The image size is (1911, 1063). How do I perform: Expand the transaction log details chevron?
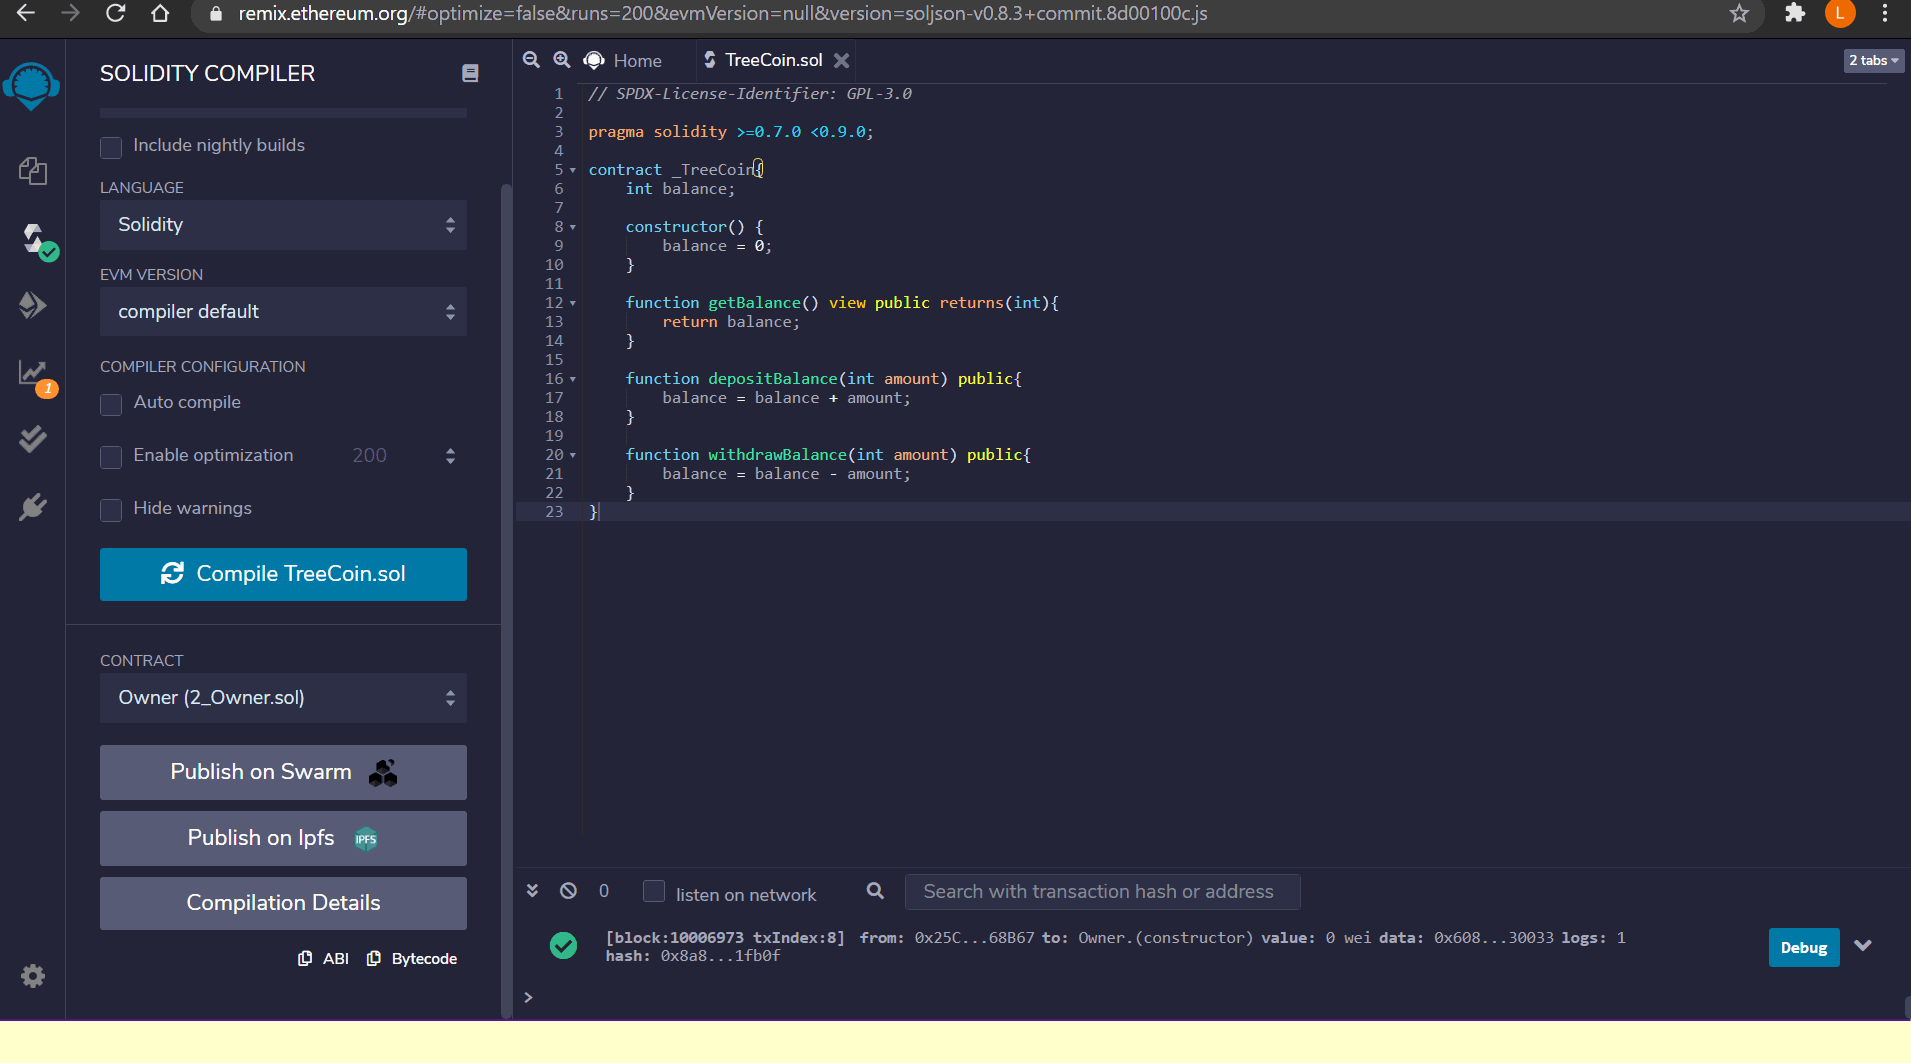1862,946
